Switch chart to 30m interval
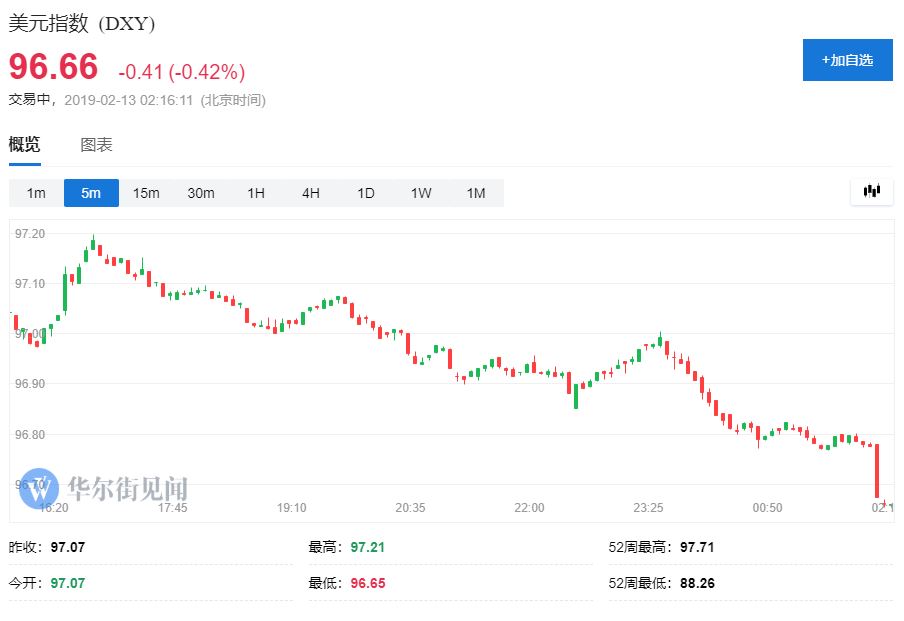Viewport: 904px width, 621px height. point(201,193)
